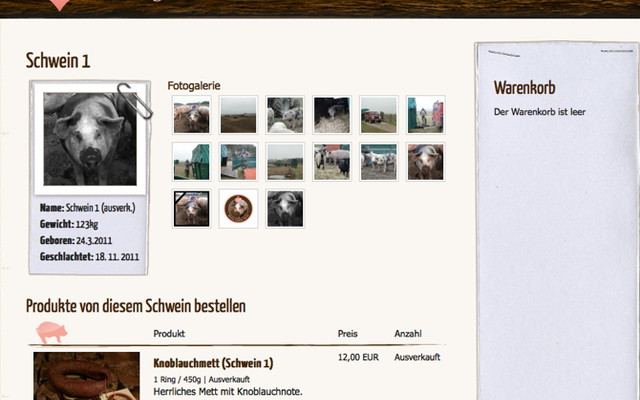Click the Produkt column header
The height and width of the screenshot is (400, 640).
click(169, 333)
